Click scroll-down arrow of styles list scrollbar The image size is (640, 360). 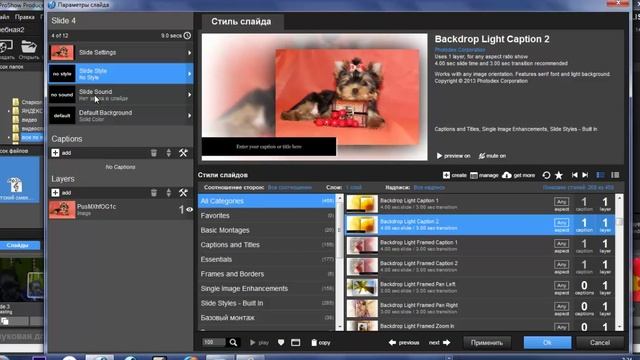click(x=620, y=327)
